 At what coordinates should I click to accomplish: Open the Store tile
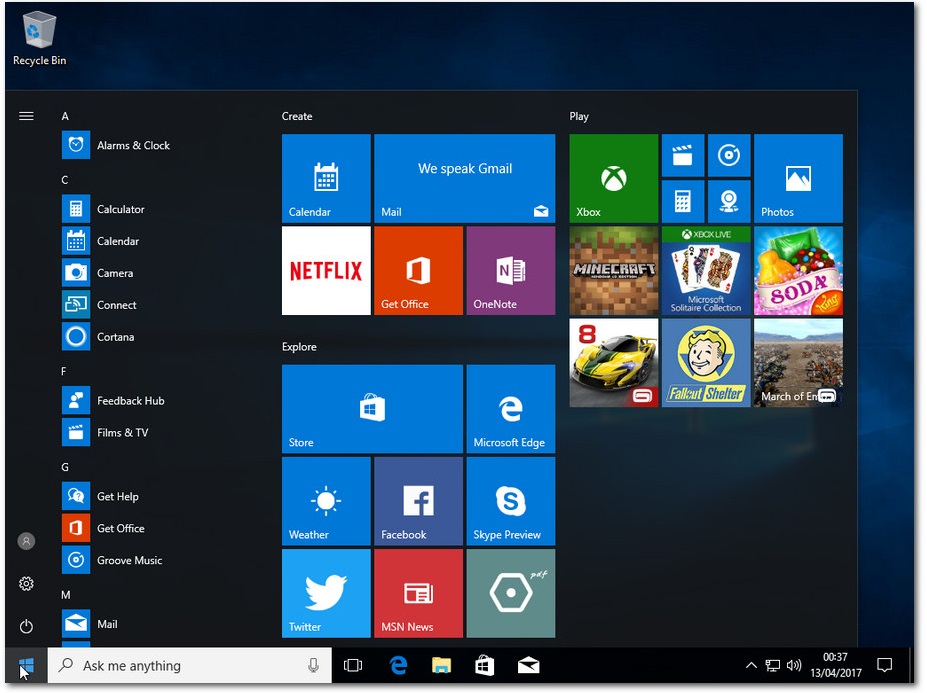tap(372, 409)
